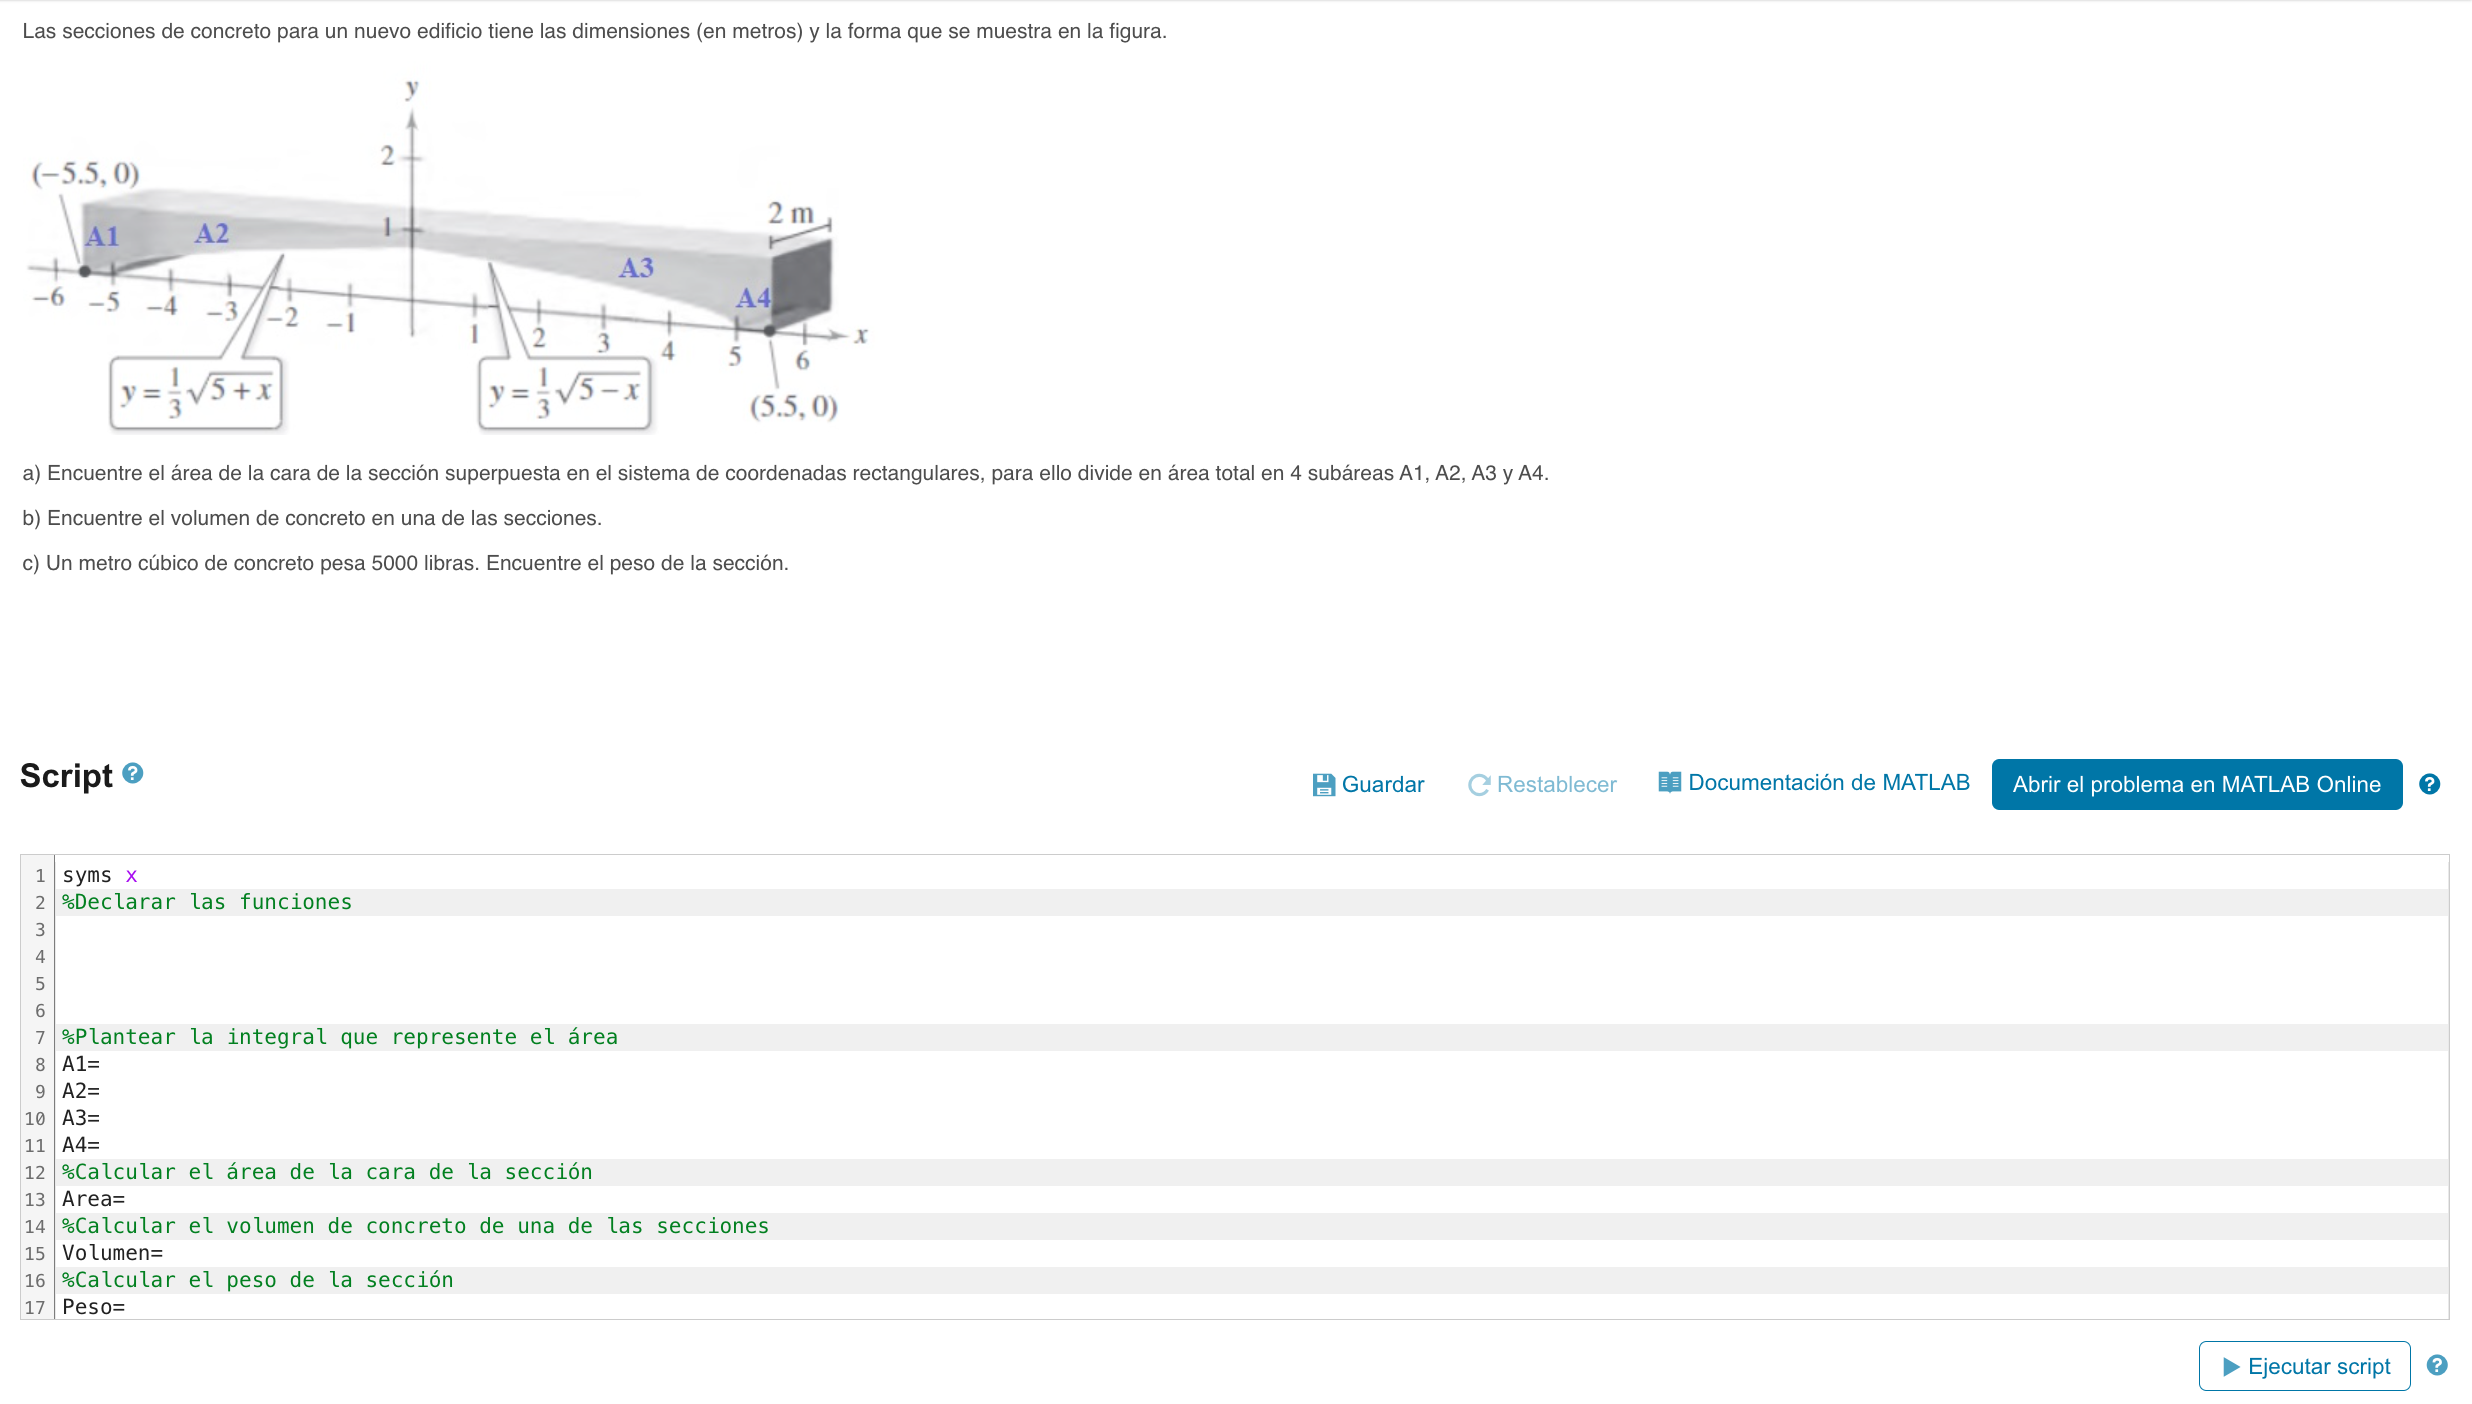Click problem statement part b) text
2472x1404 pixels.
click(x=312, y=518)
